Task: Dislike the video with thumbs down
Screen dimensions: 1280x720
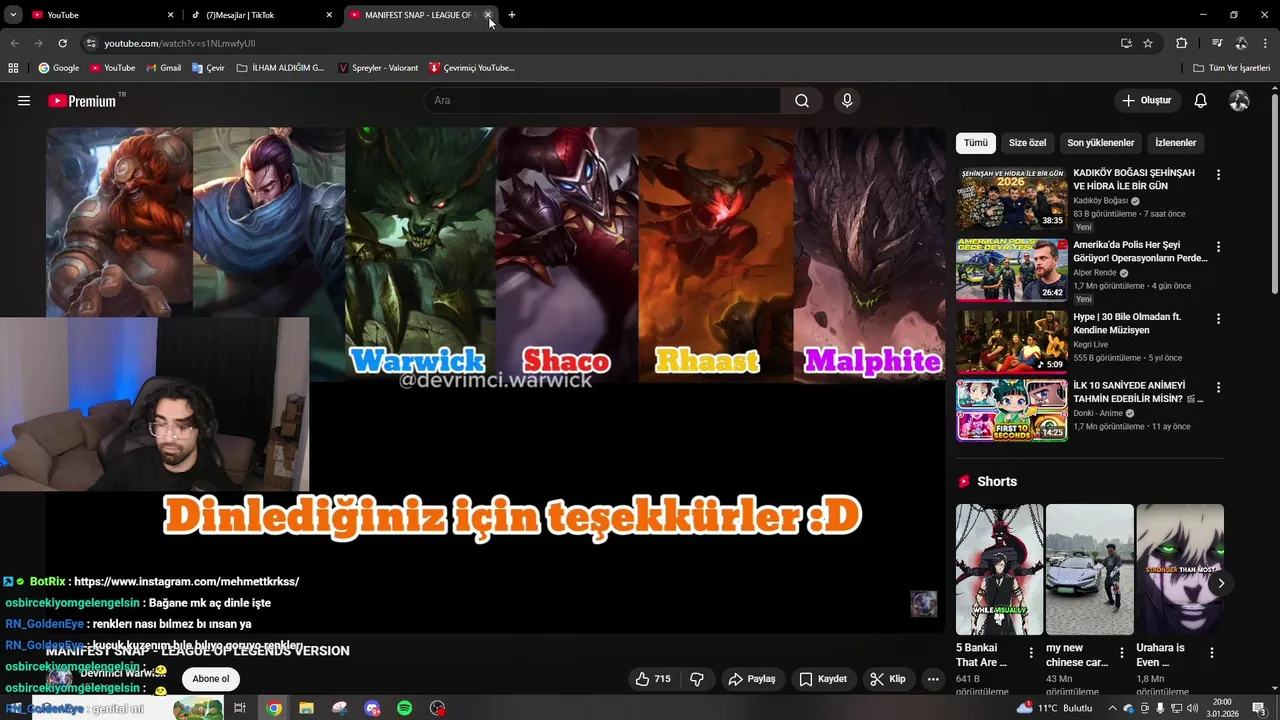Action: click(697, 679)
